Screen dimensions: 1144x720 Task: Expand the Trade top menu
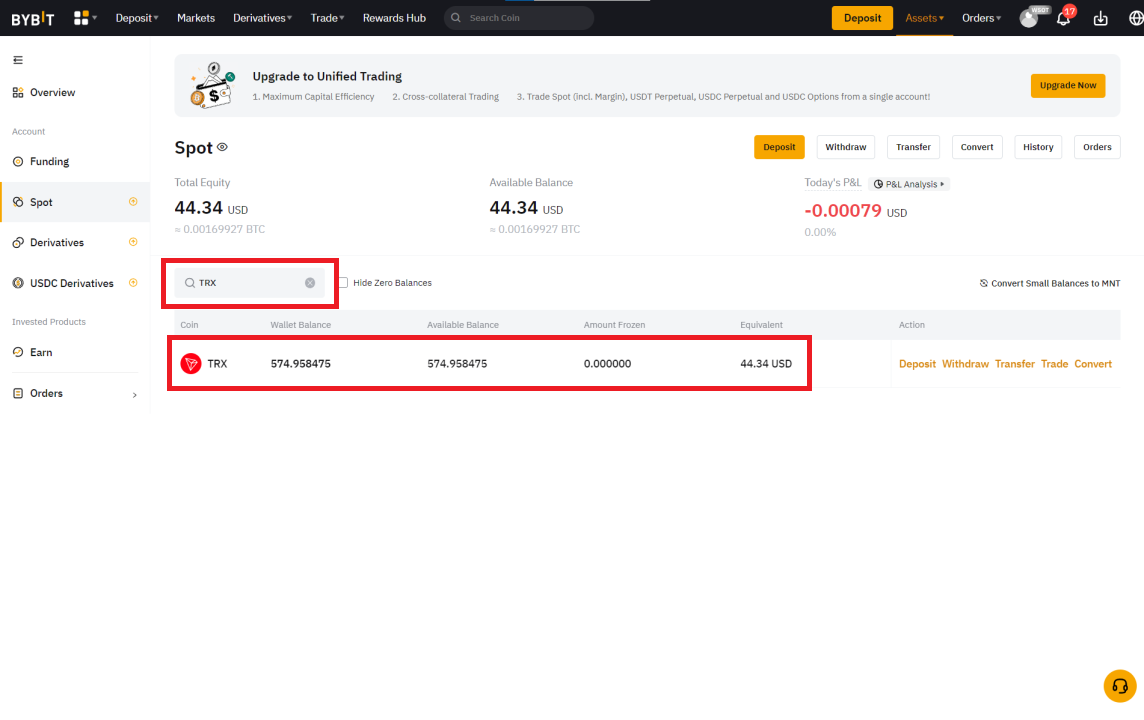tap(328, 18)
